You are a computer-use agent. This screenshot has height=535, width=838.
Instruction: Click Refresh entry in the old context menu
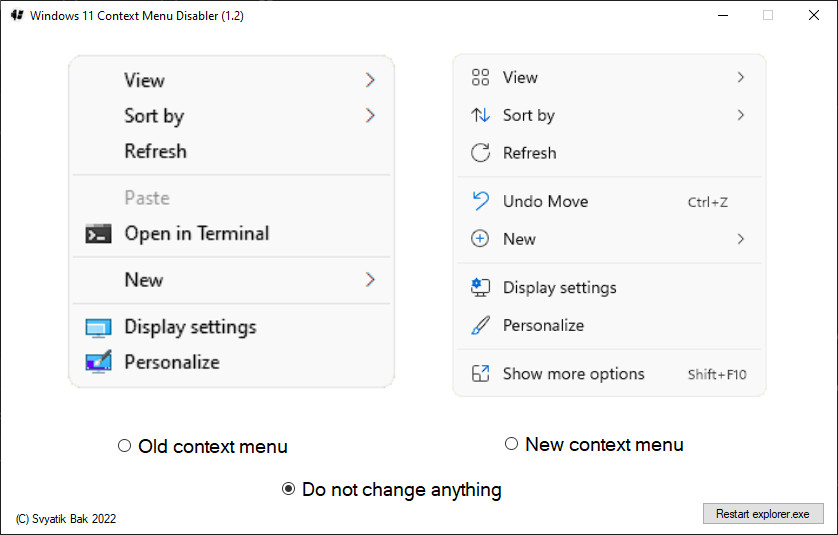[156, 151]
